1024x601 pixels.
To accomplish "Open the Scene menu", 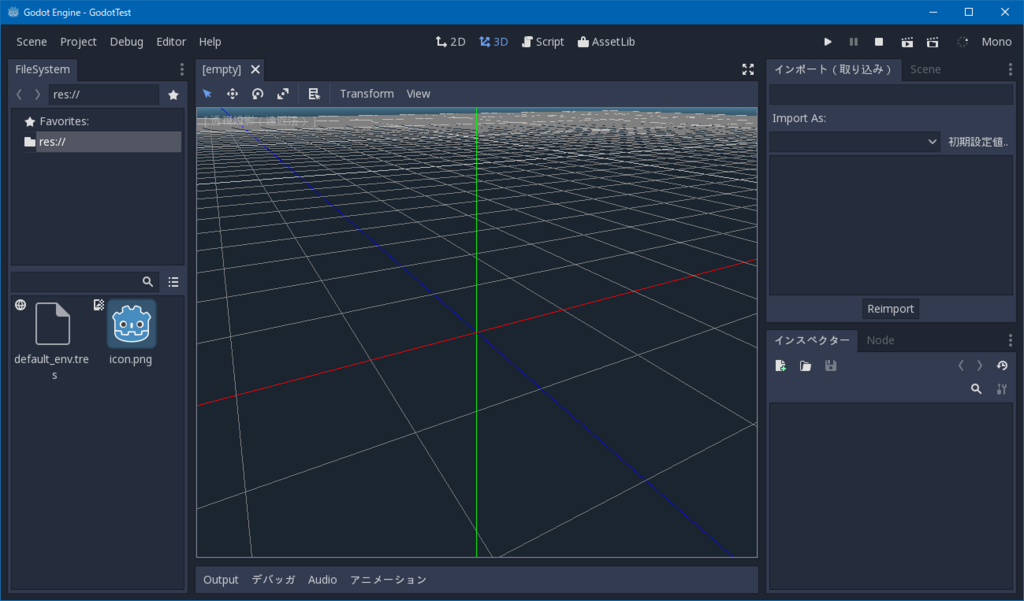I will (x=31, y=42).
